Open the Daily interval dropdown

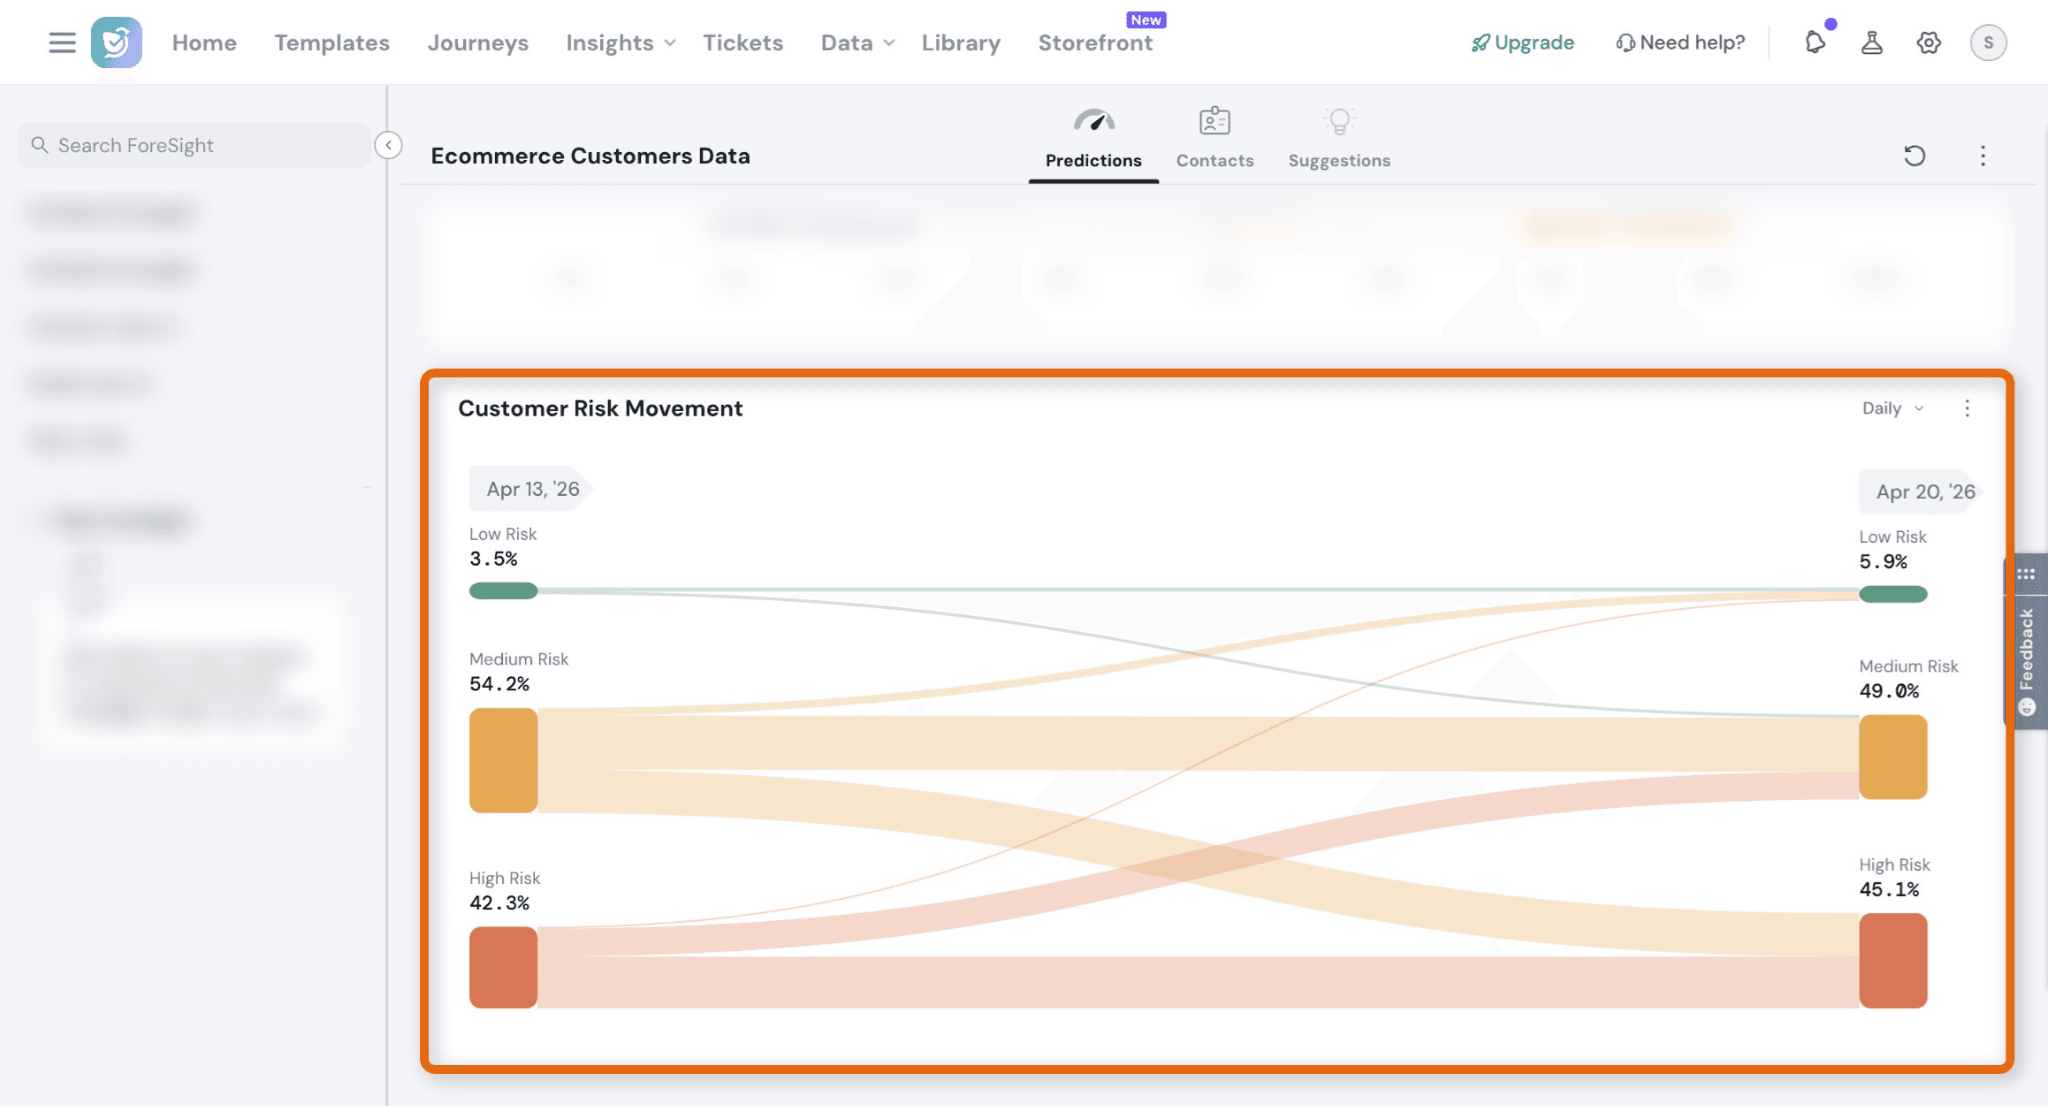1893,408
